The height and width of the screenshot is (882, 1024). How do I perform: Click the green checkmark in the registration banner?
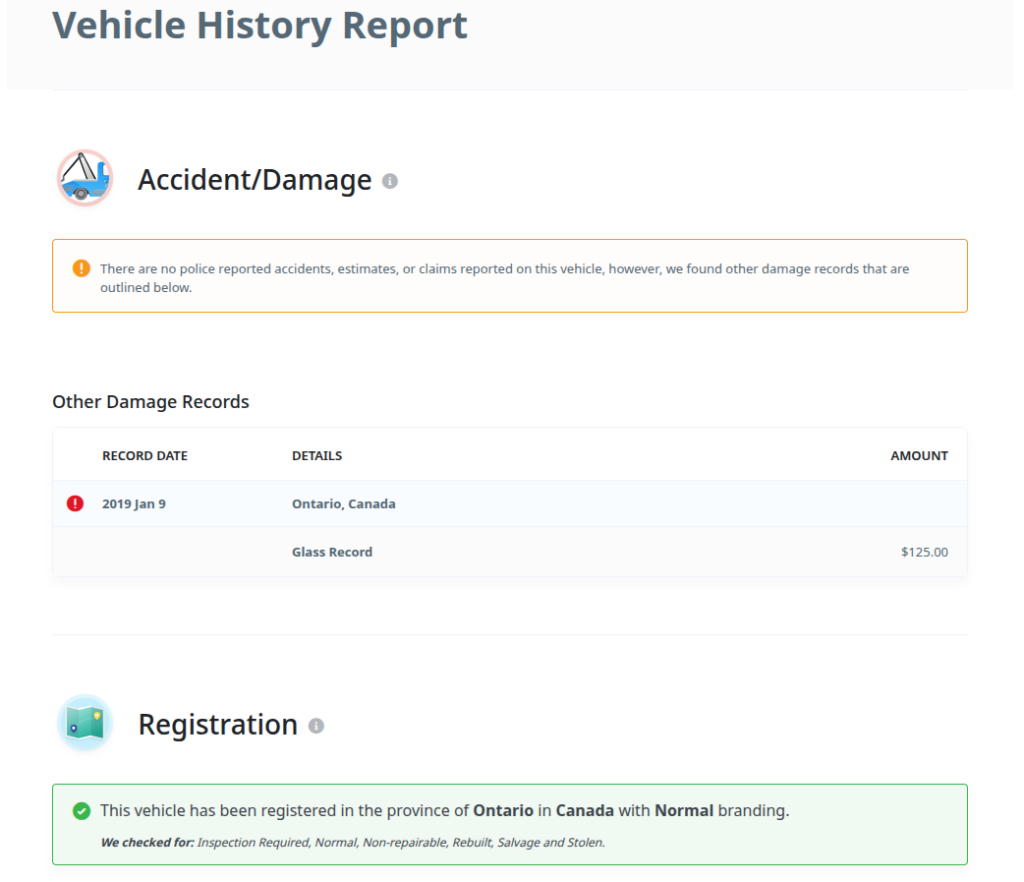pyautogui.click(x=81, y=811)
